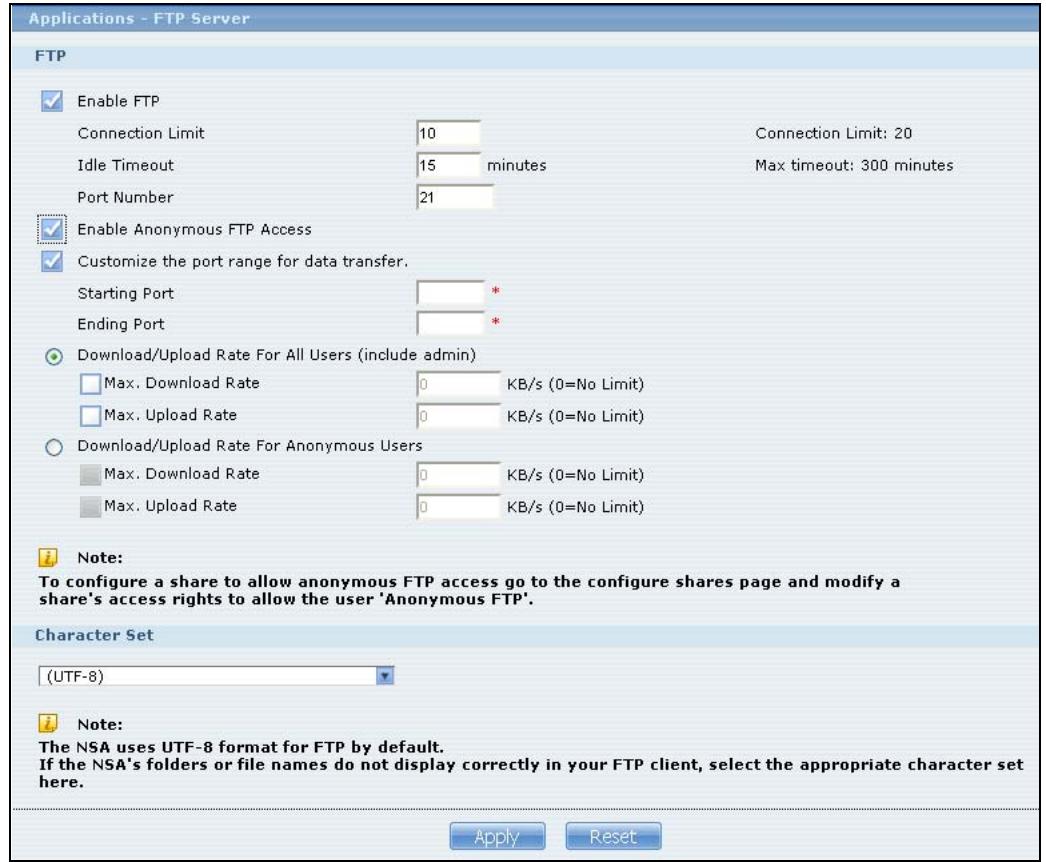Click the 'Starting Port' label
Screen dimensions: 1046x862
[x=125, y=294]
